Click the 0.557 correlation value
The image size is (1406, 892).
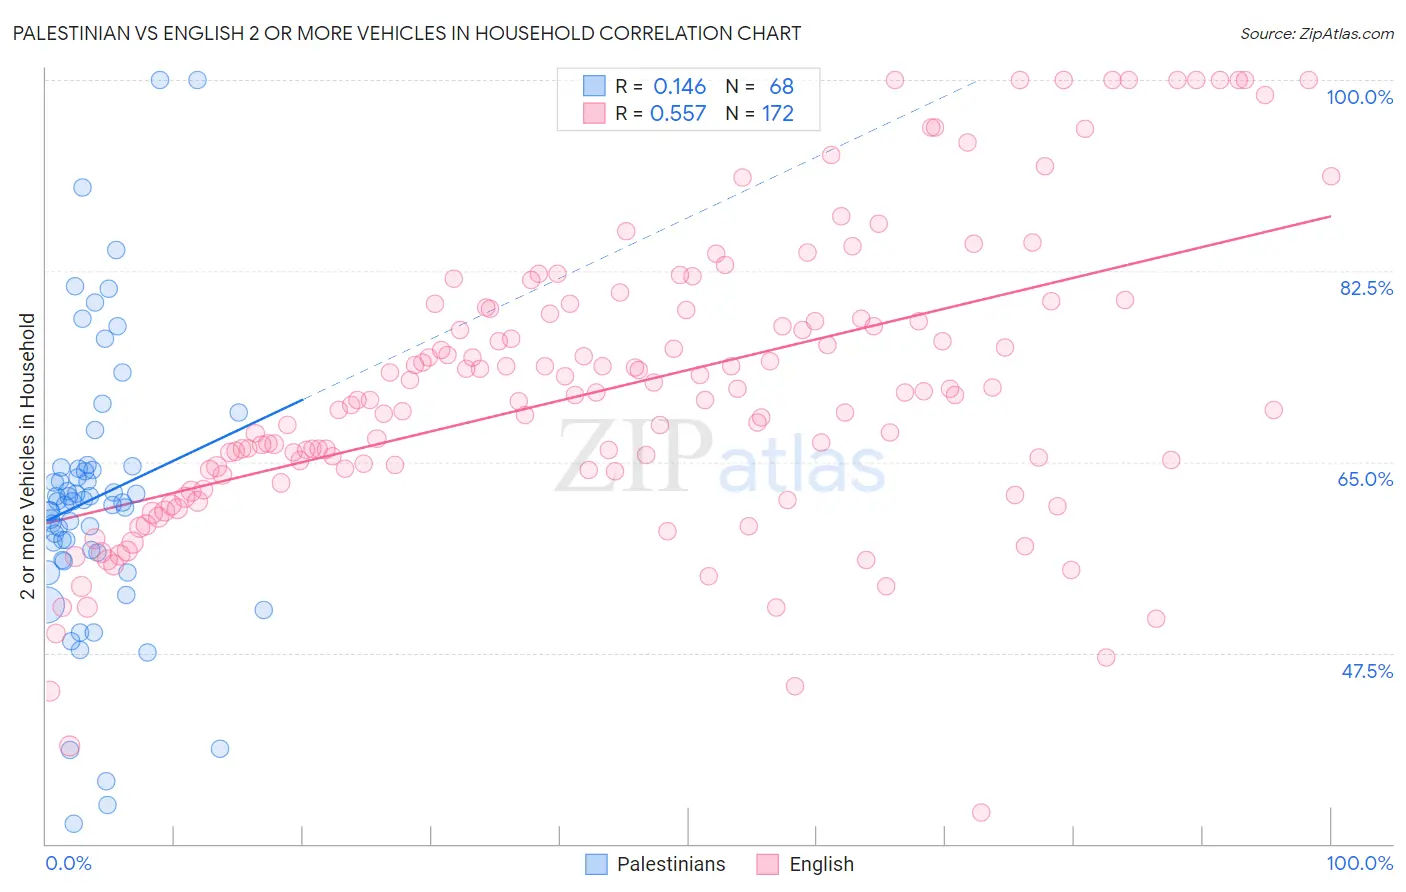coord(678,113)
